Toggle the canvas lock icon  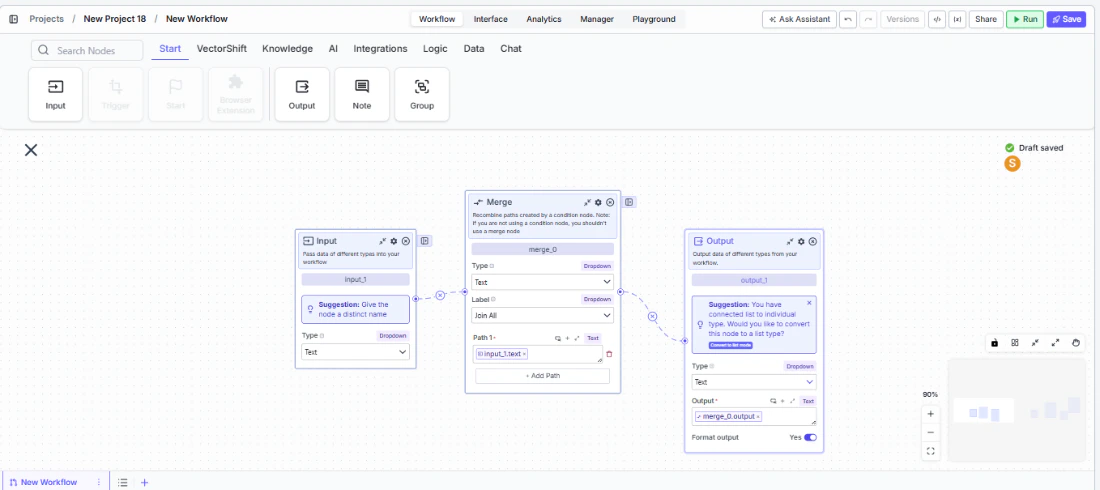tap(995, 343)
